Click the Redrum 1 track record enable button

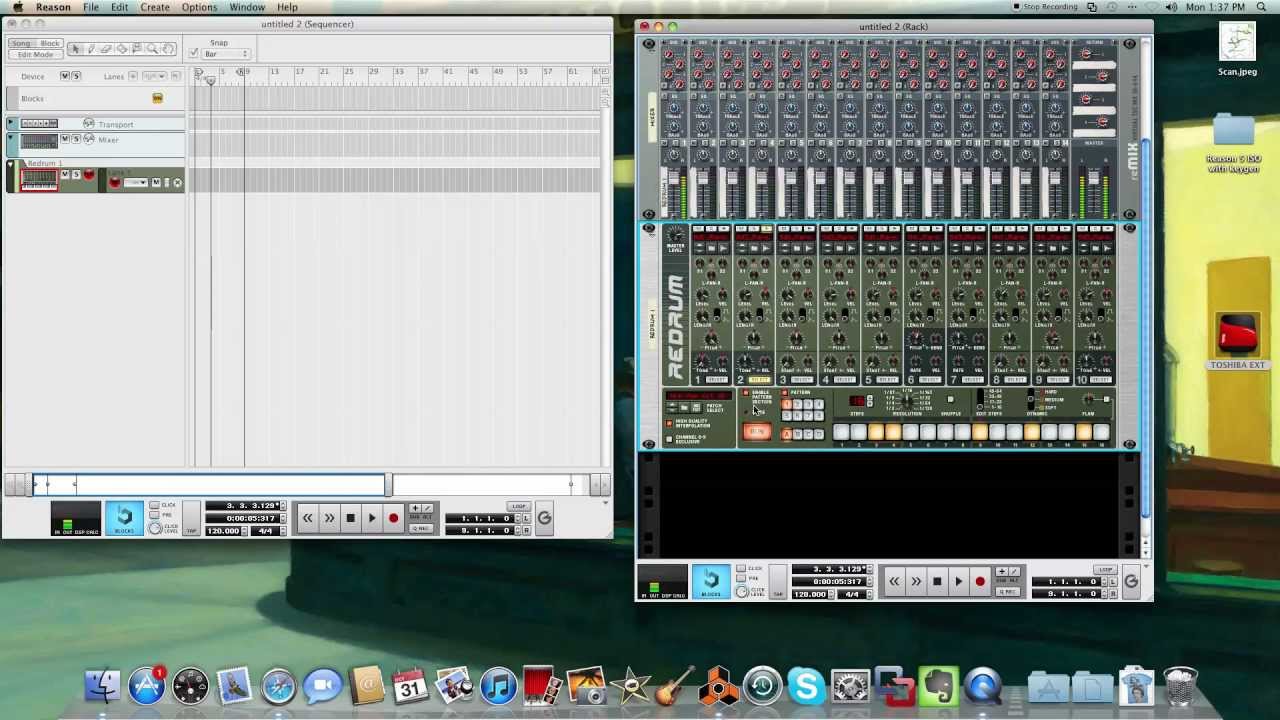pos(89,175)
